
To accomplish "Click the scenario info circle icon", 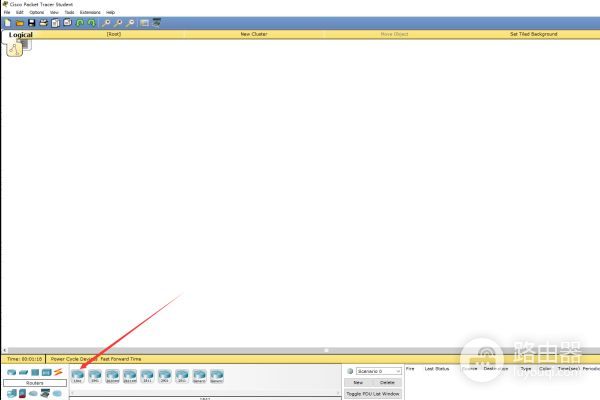I will coord(350,371).
